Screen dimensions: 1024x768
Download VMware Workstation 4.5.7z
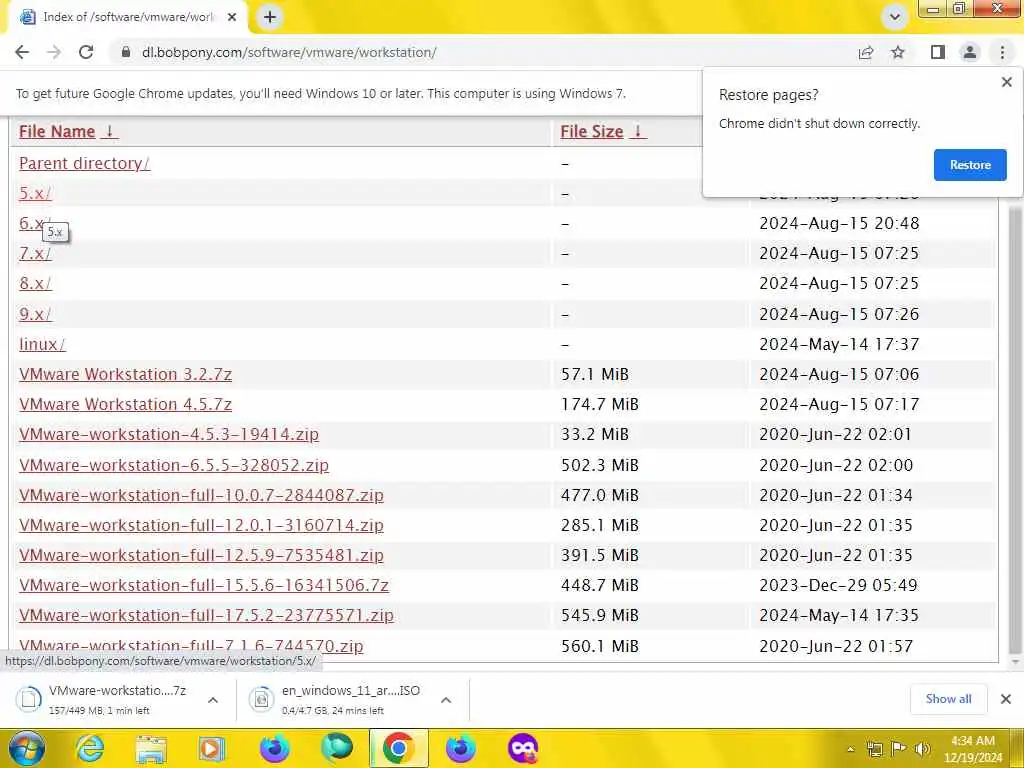(125, 404)
